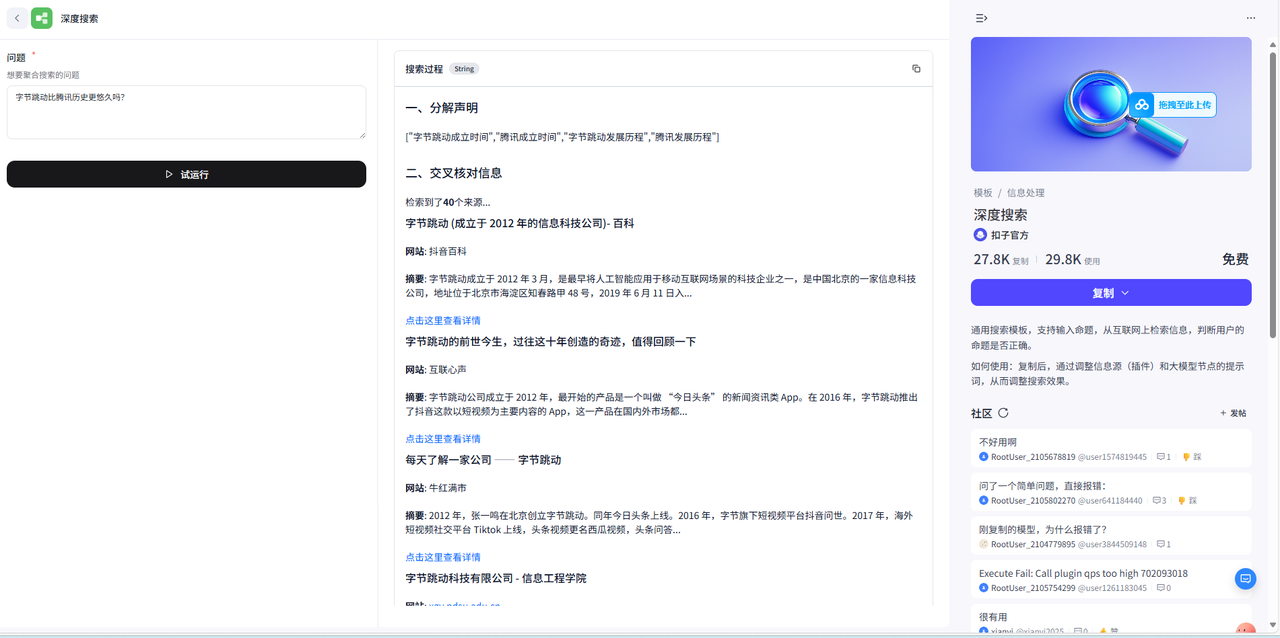This screenshot has width=1280, height=638.
Task: Click result title 字节跳动的前世今生
Action: [x=551, y=341]
